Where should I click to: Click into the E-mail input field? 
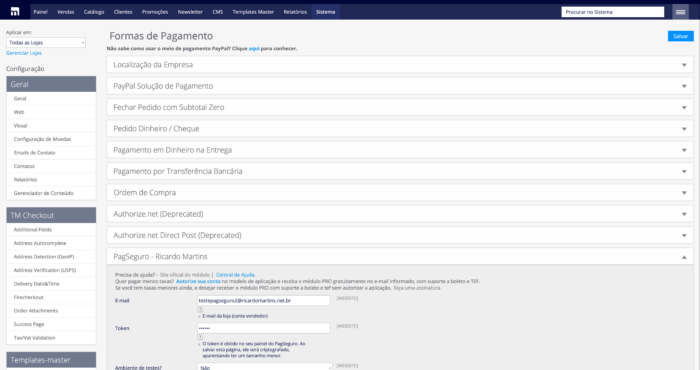click(263, 300)
